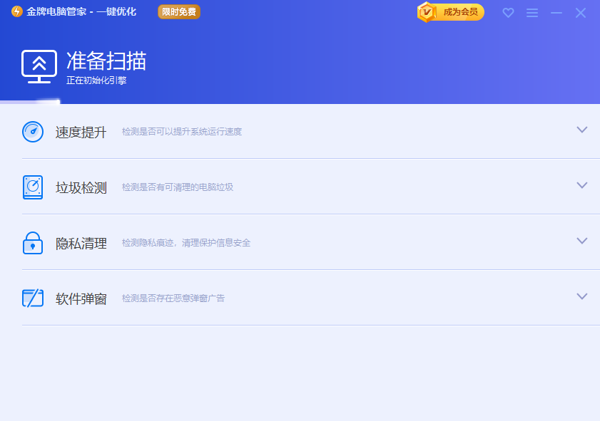Open the hamburger main menu
Image resolution: width=600 pixels, height=421 pixels.
[532, 13]
